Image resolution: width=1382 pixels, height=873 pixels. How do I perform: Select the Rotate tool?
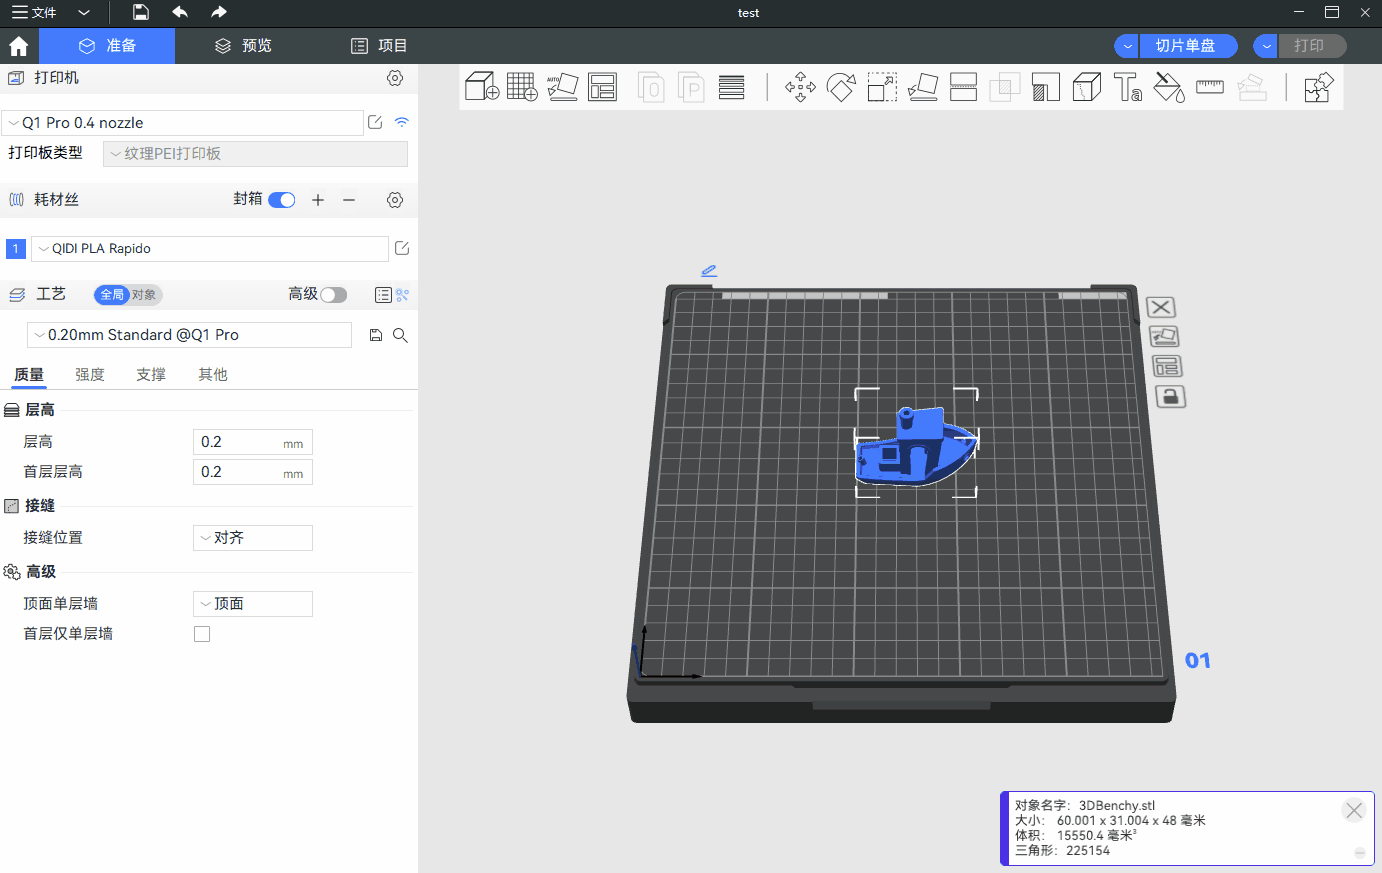[x=841, y=87]
